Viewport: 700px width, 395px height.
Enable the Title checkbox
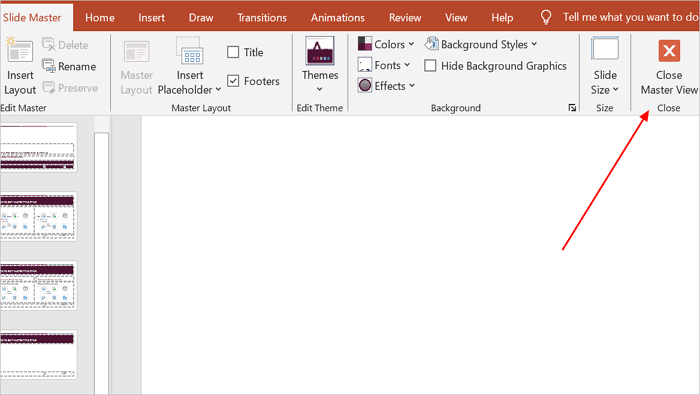[x=233, y=52]
